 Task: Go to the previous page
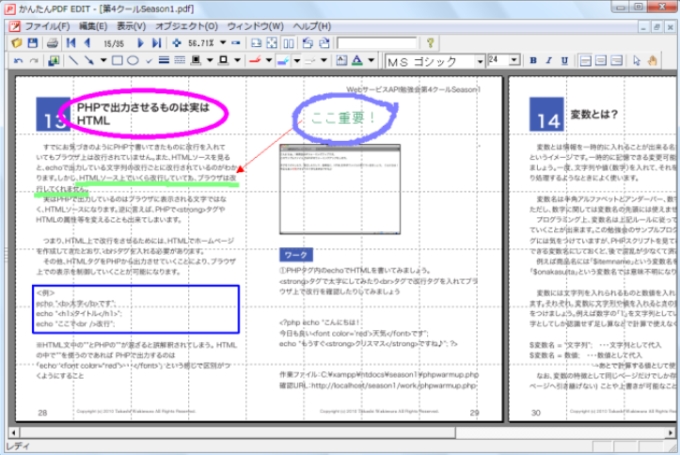[x=87, y=43]
